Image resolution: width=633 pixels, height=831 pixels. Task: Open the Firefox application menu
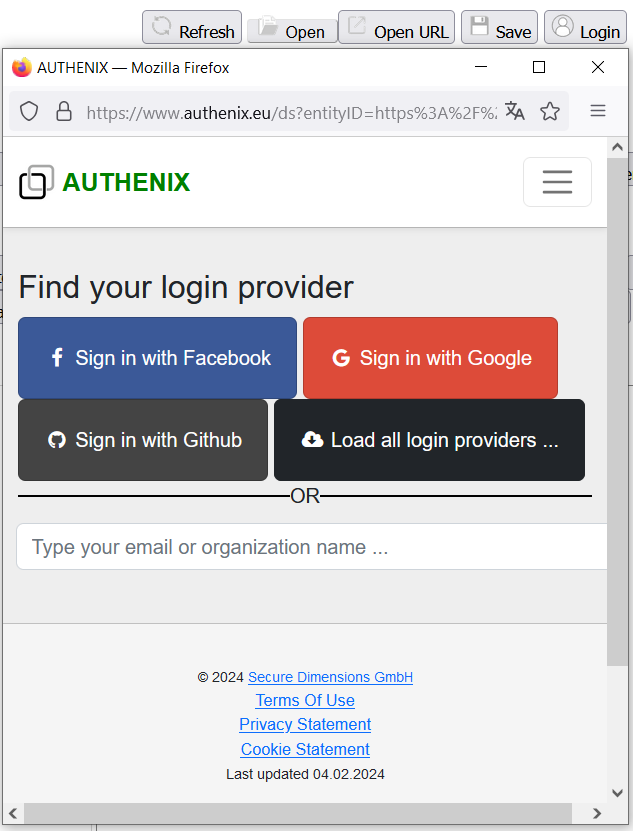point(598,111)
